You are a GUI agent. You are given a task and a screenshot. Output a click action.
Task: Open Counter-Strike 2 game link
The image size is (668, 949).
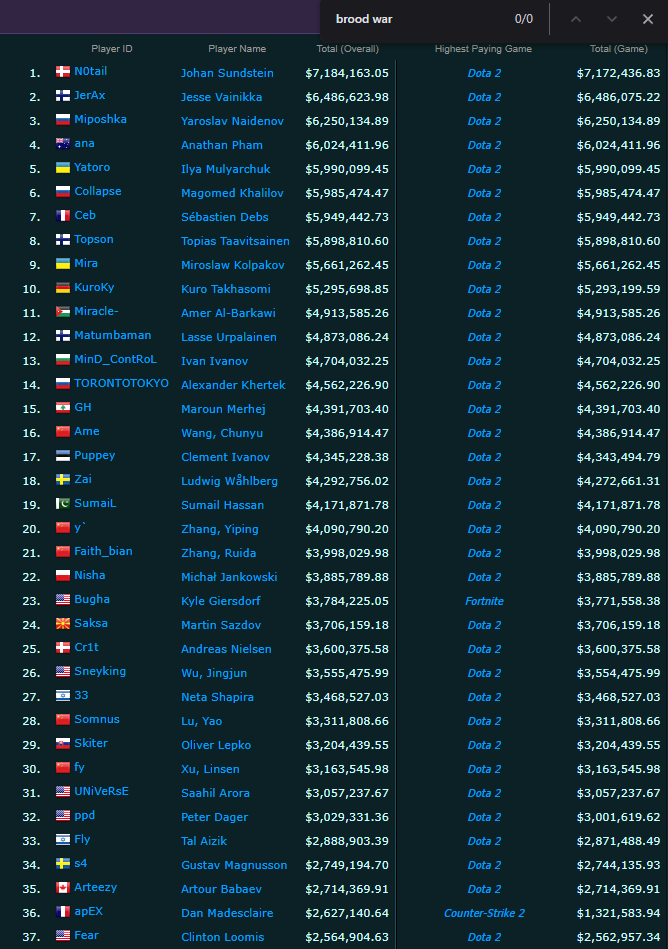[x=484, y=913]
